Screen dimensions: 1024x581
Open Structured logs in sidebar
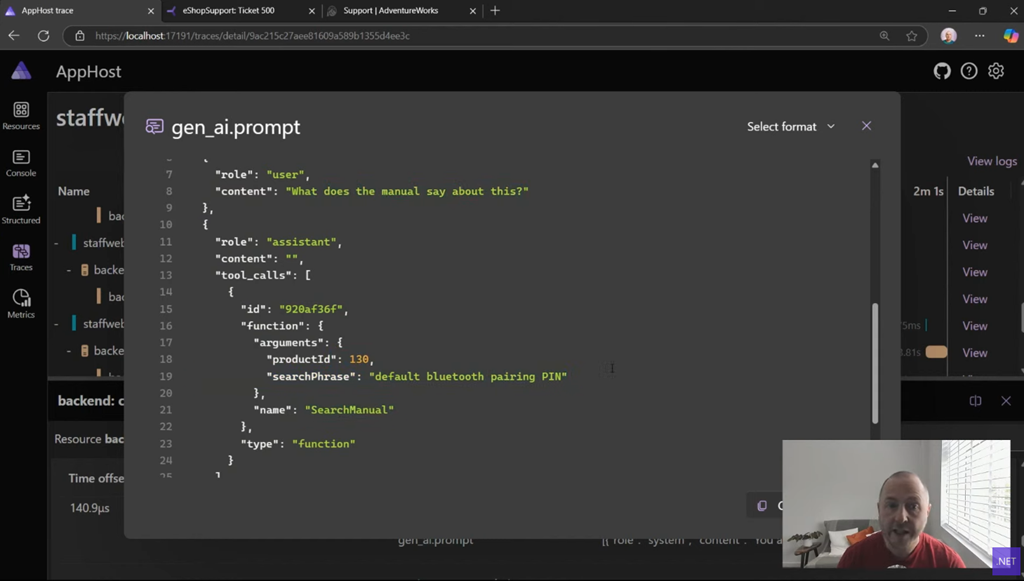pyautogui.click(x=21, y=210)
